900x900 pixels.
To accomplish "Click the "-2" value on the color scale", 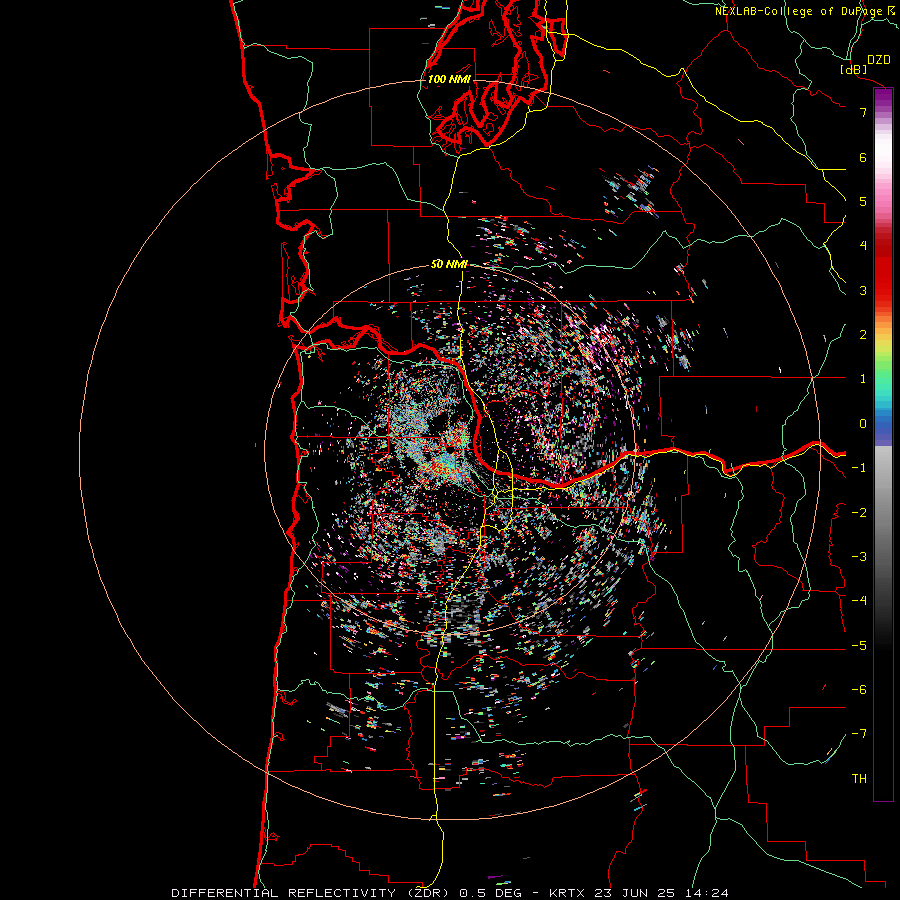I will (859, 513).
